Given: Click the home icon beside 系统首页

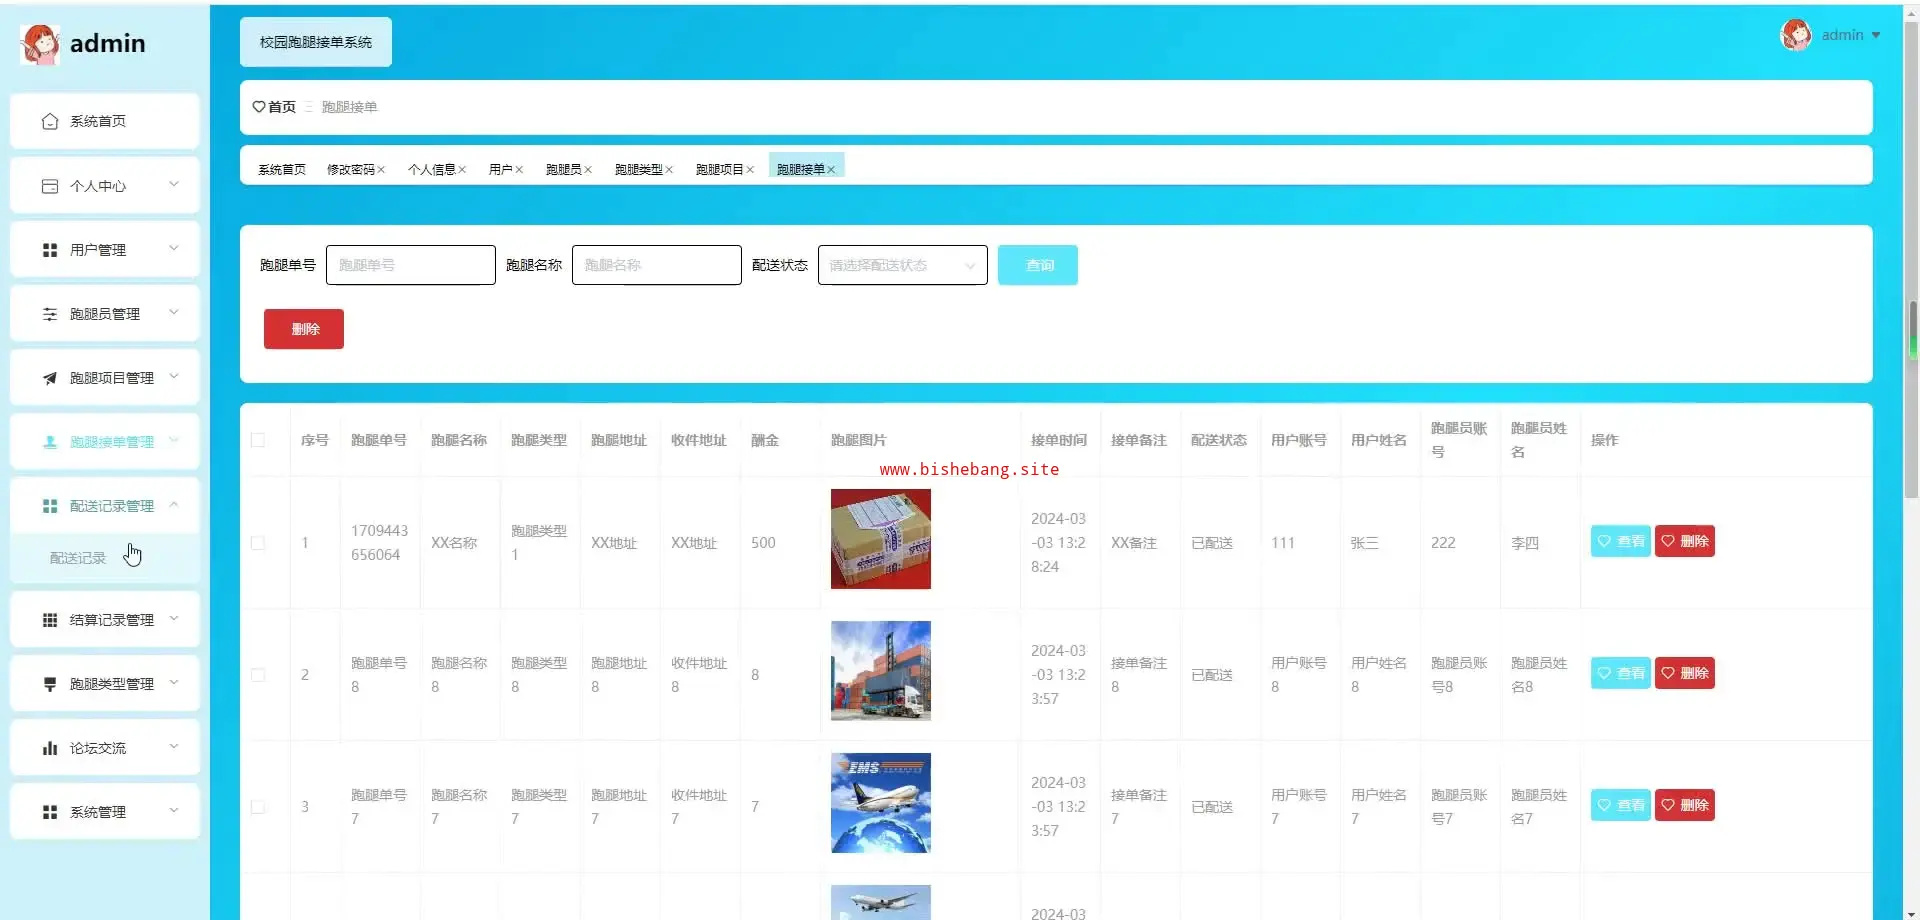Looking at the screenshot, I should coord(50,121).
